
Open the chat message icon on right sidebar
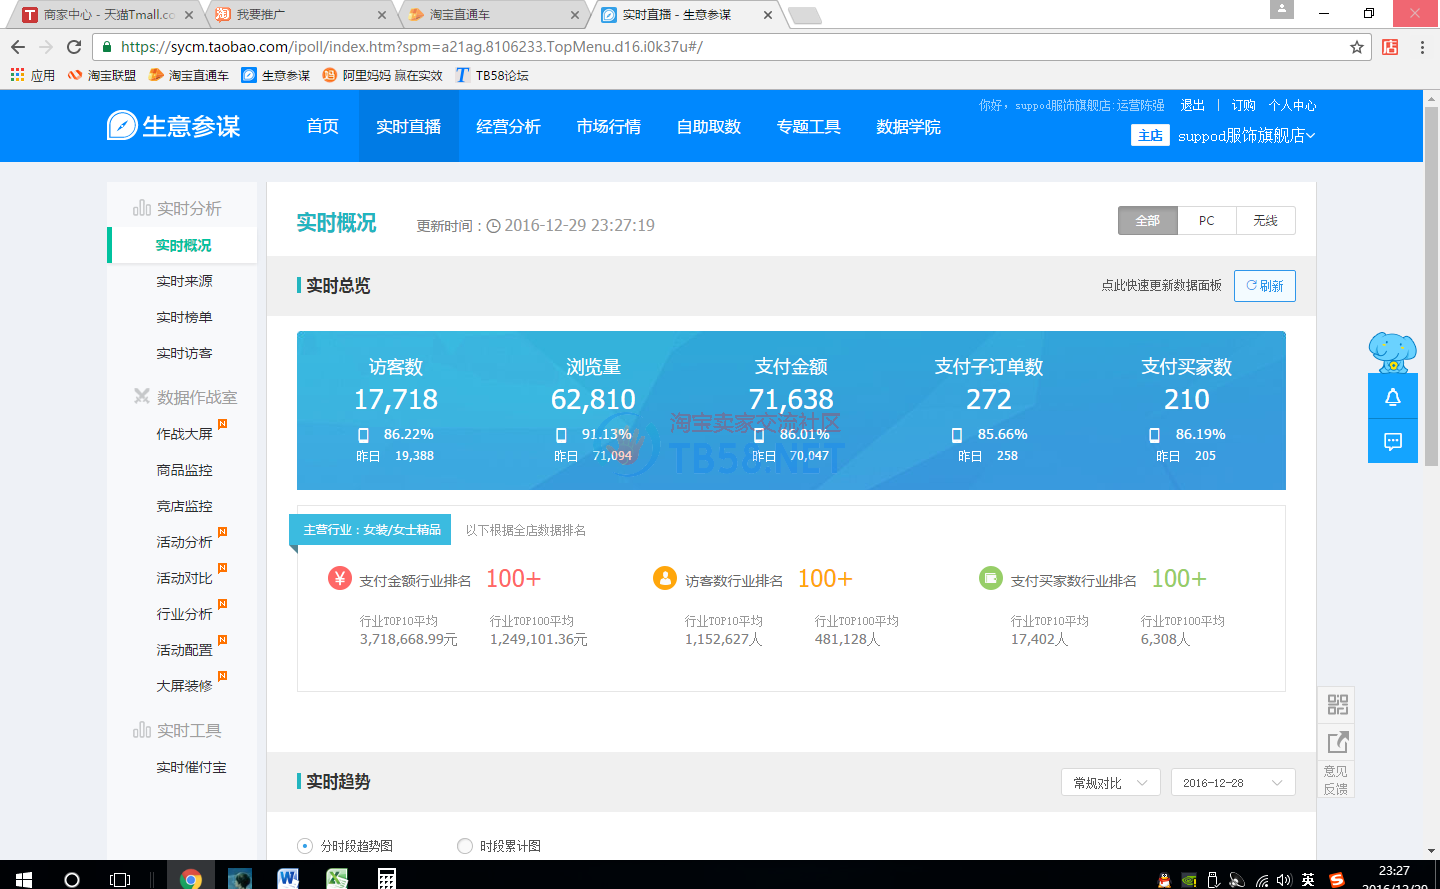tap(1392, 441)
